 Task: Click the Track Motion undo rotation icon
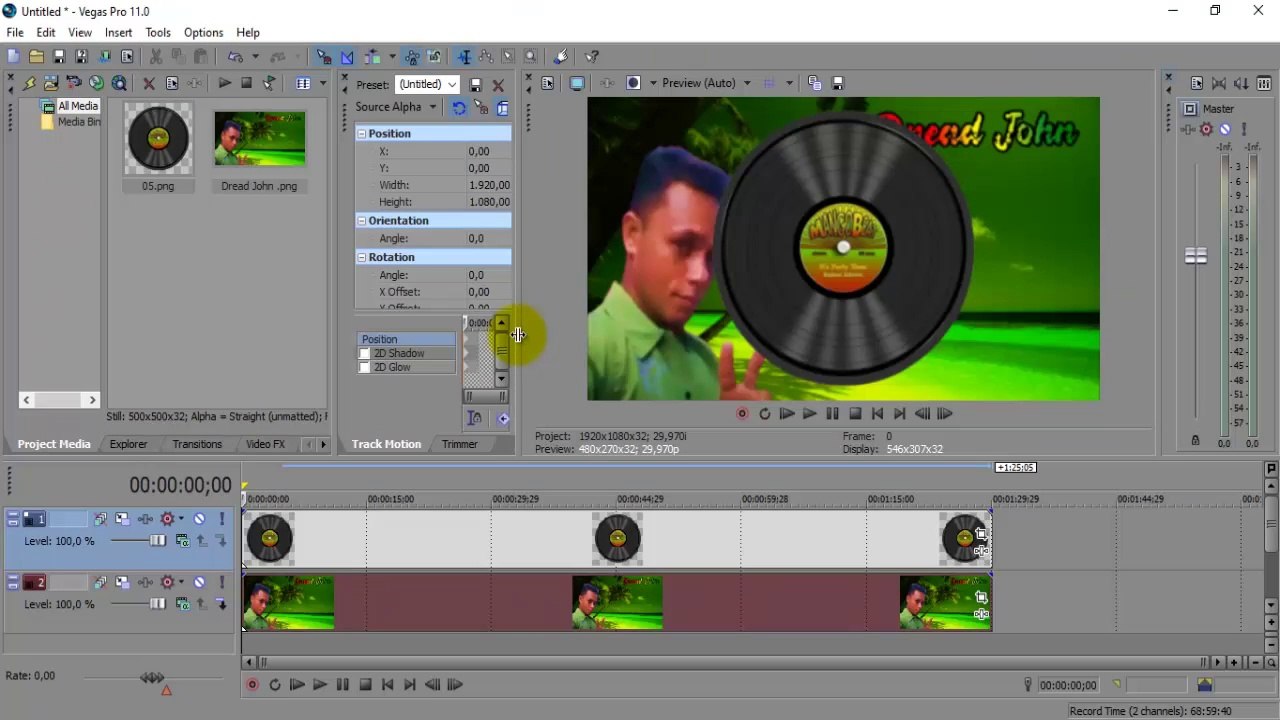(458, 108)
